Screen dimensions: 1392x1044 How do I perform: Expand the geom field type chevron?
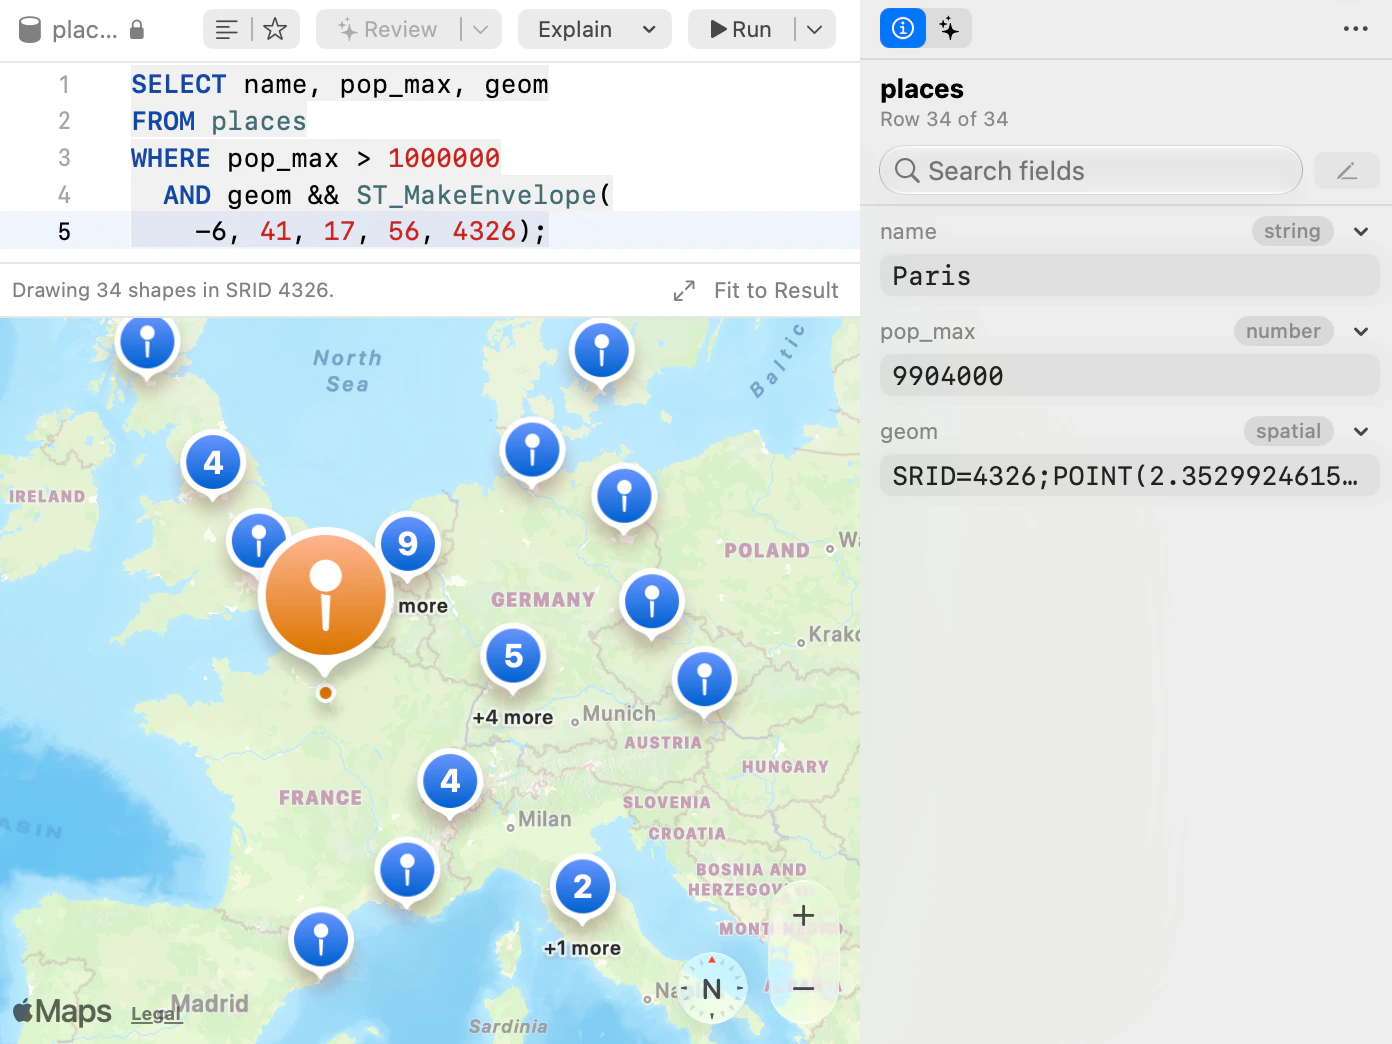point(1361,432)
